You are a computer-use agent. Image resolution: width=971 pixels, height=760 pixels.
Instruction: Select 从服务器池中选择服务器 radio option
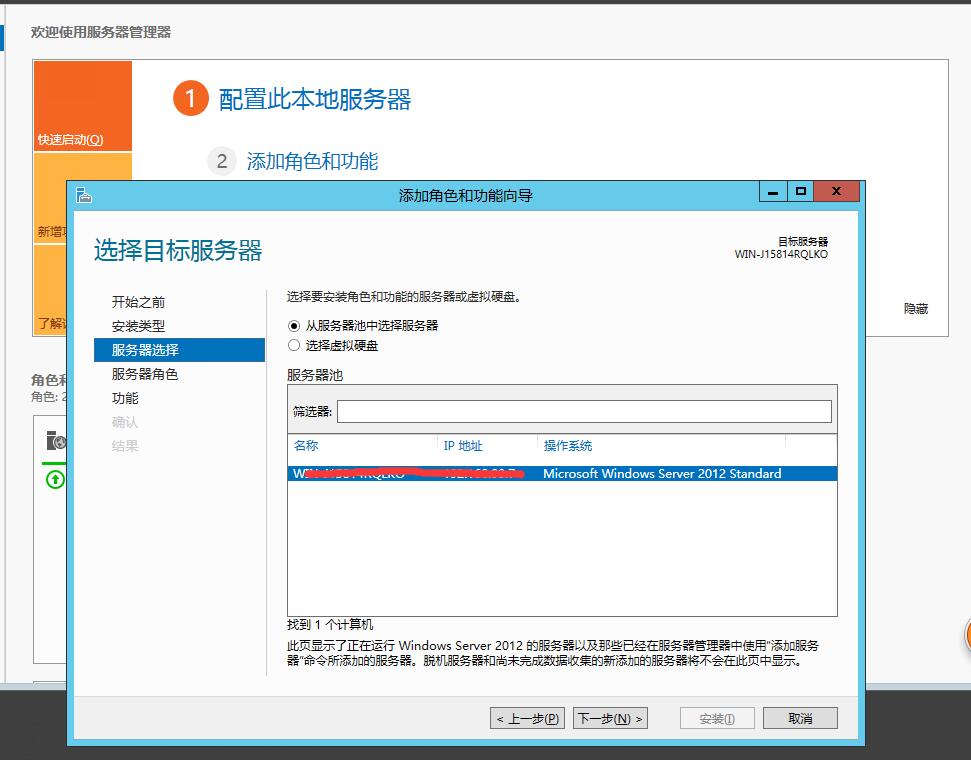pos(294,325)
